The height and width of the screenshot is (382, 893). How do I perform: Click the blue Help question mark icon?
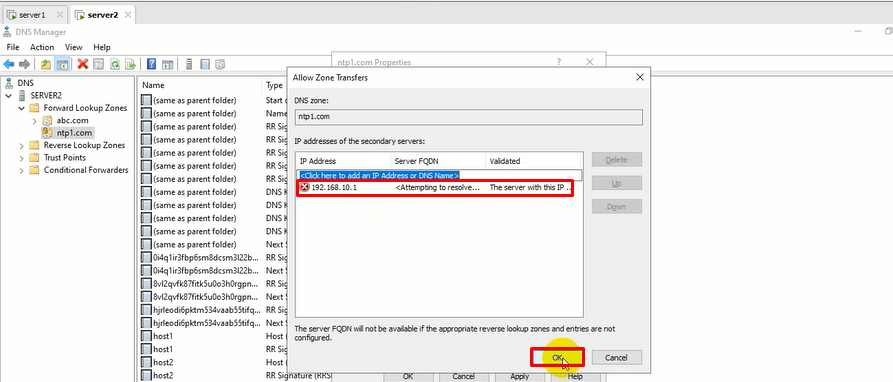[x=151, y=64]
